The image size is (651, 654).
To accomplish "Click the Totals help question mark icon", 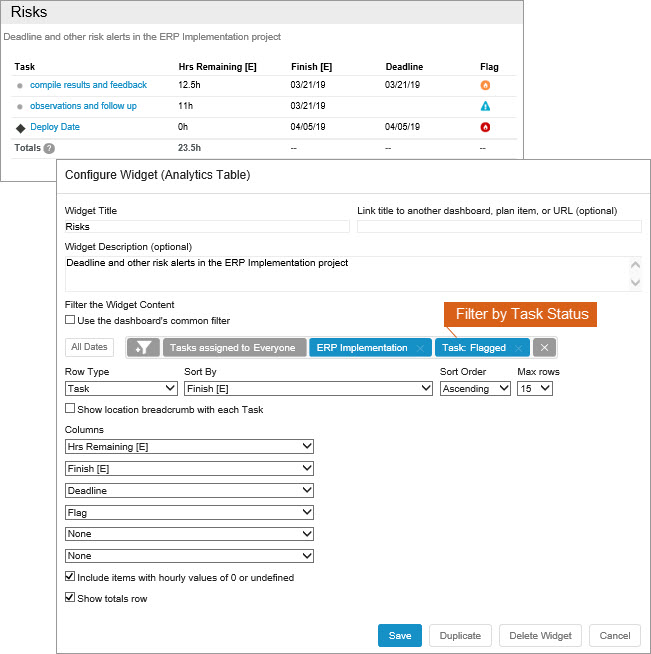I will (x=49, y=148).
